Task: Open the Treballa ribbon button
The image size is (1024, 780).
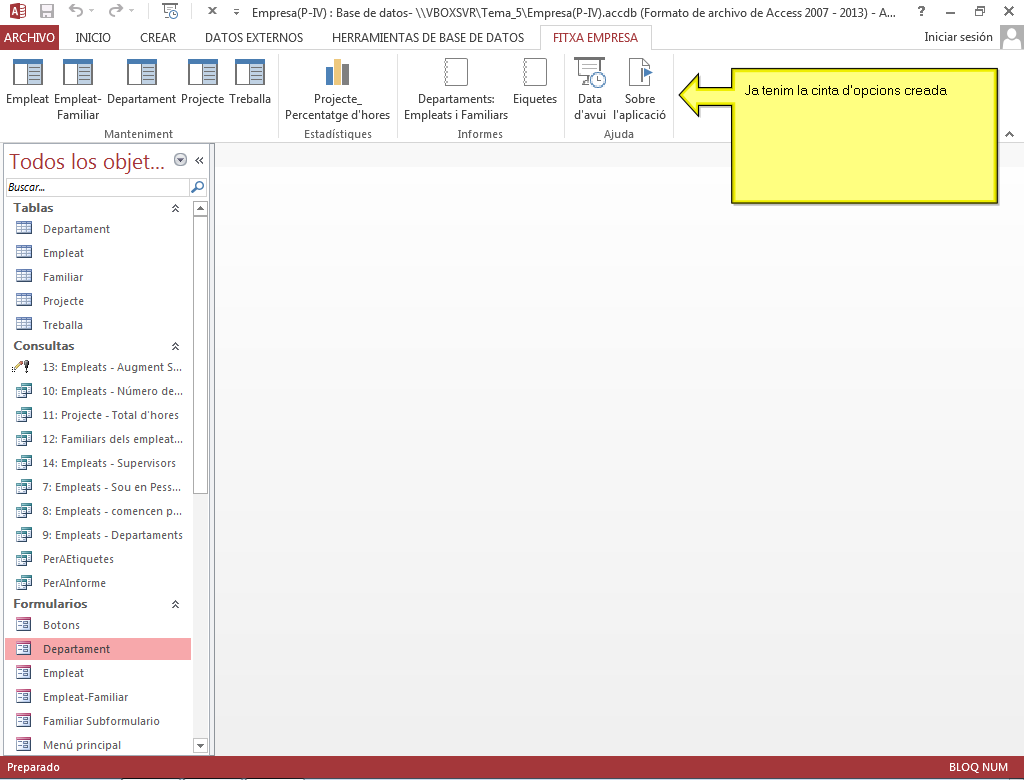Action: (250, 82)
